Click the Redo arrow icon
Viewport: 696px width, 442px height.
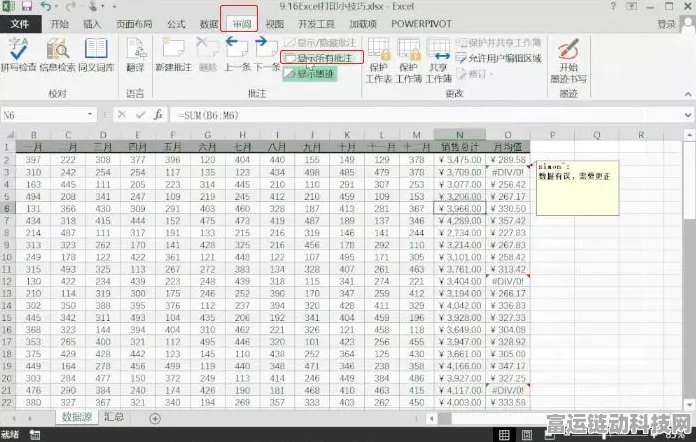coord(70,6)
